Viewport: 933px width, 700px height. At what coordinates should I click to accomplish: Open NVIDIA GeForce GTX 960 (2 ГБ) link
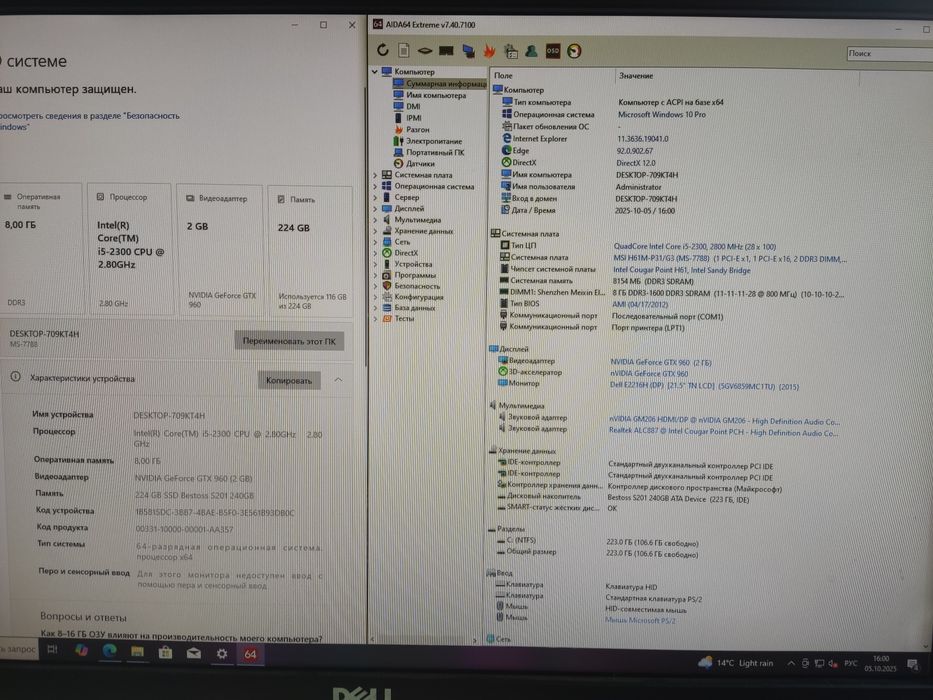tap(660, 362)
